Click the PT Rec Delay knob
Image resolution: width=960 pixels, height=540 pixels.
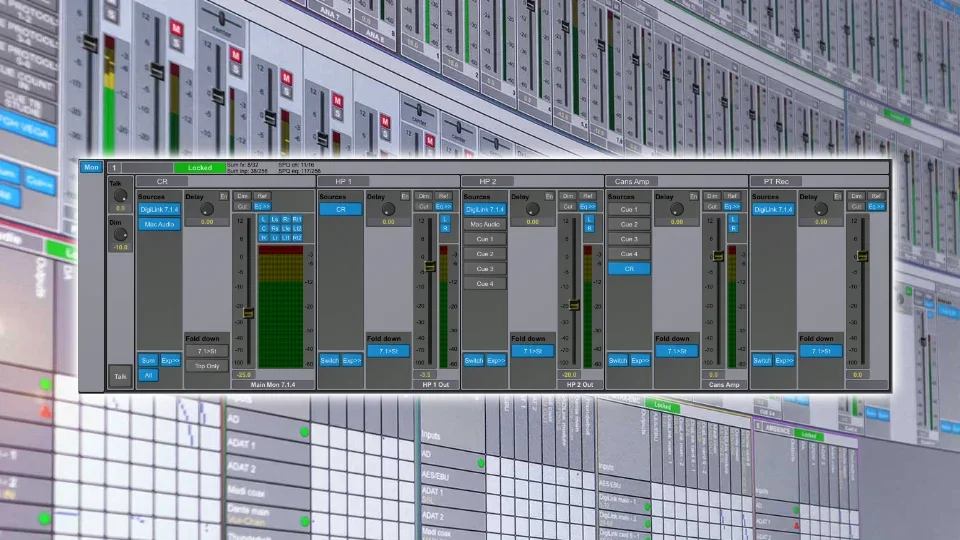tap(821, 209)
